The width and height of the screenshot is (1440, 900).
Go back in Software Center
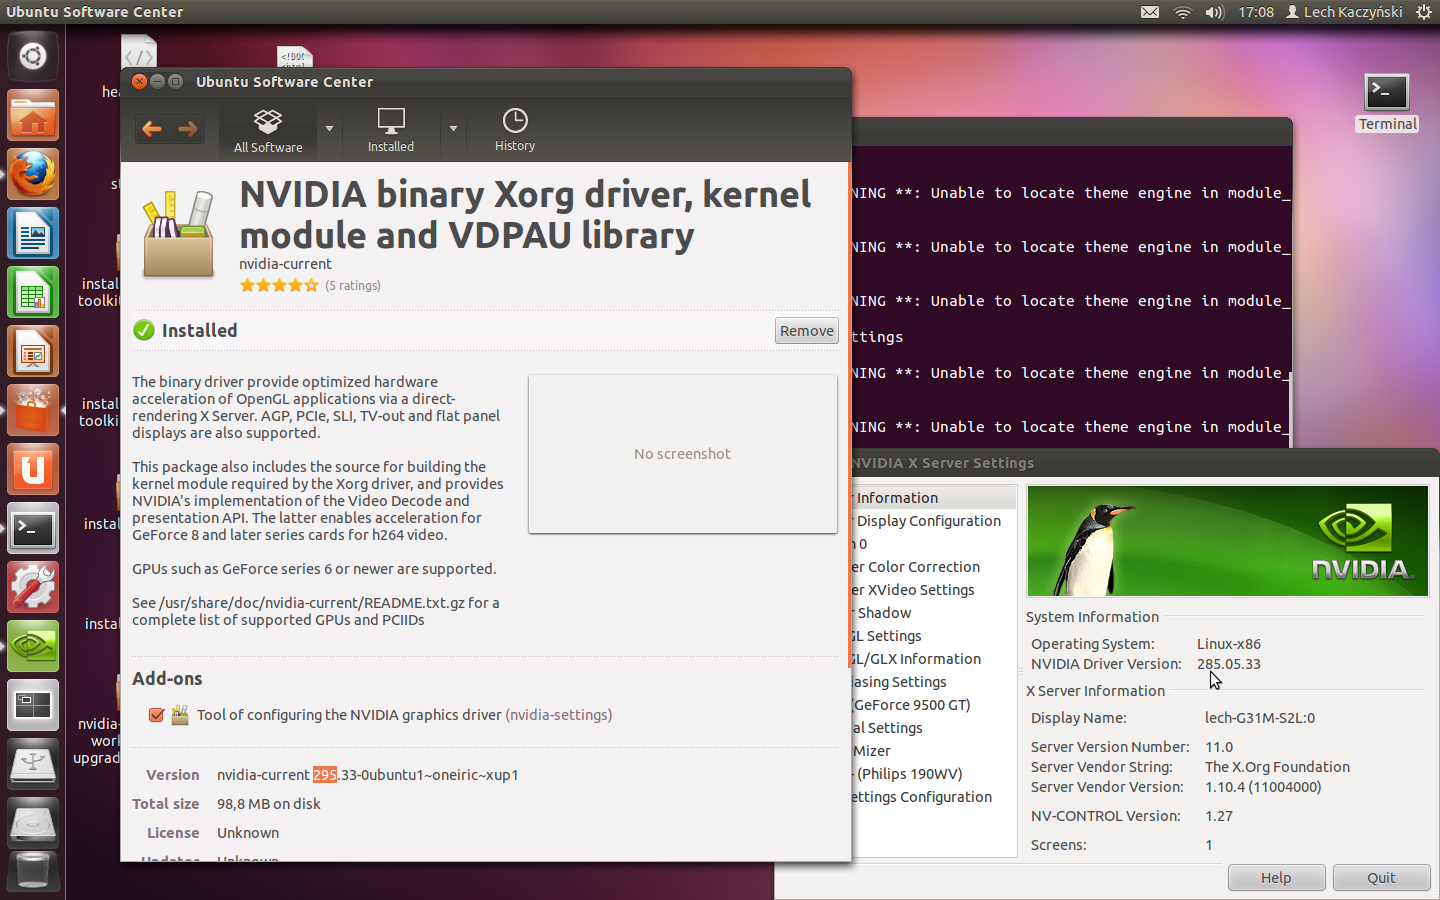tap(152, 129)
